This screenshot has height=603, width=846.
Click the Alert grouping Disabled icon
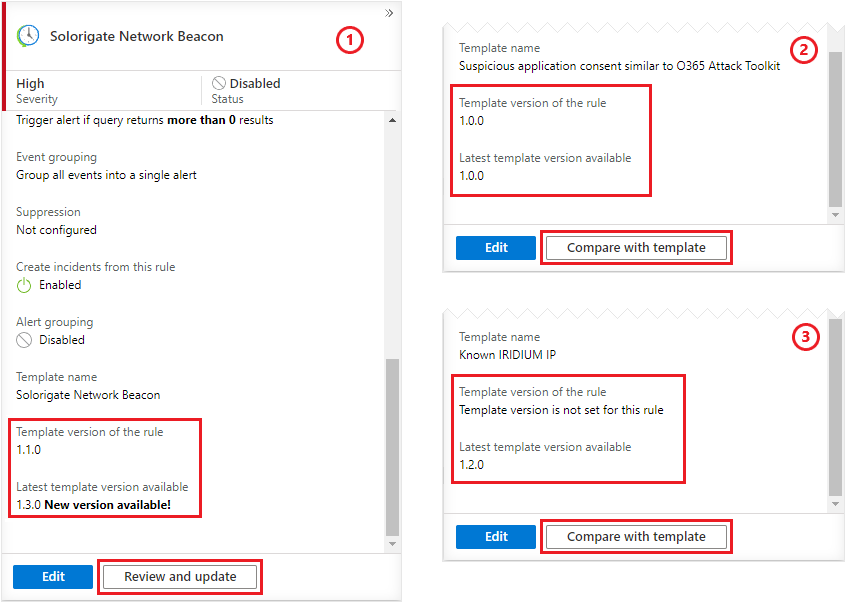point(24,340)
